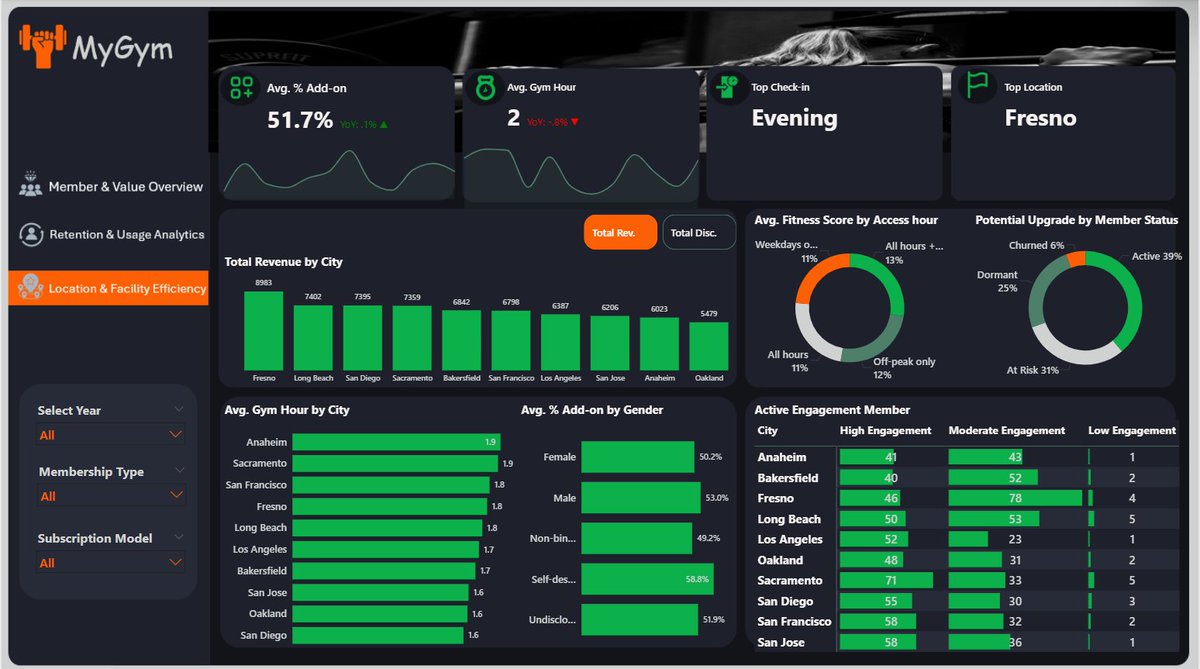Collapse the Subscription Model slicer chevron
1200x669 pixels.
click(x=178, y=537)
